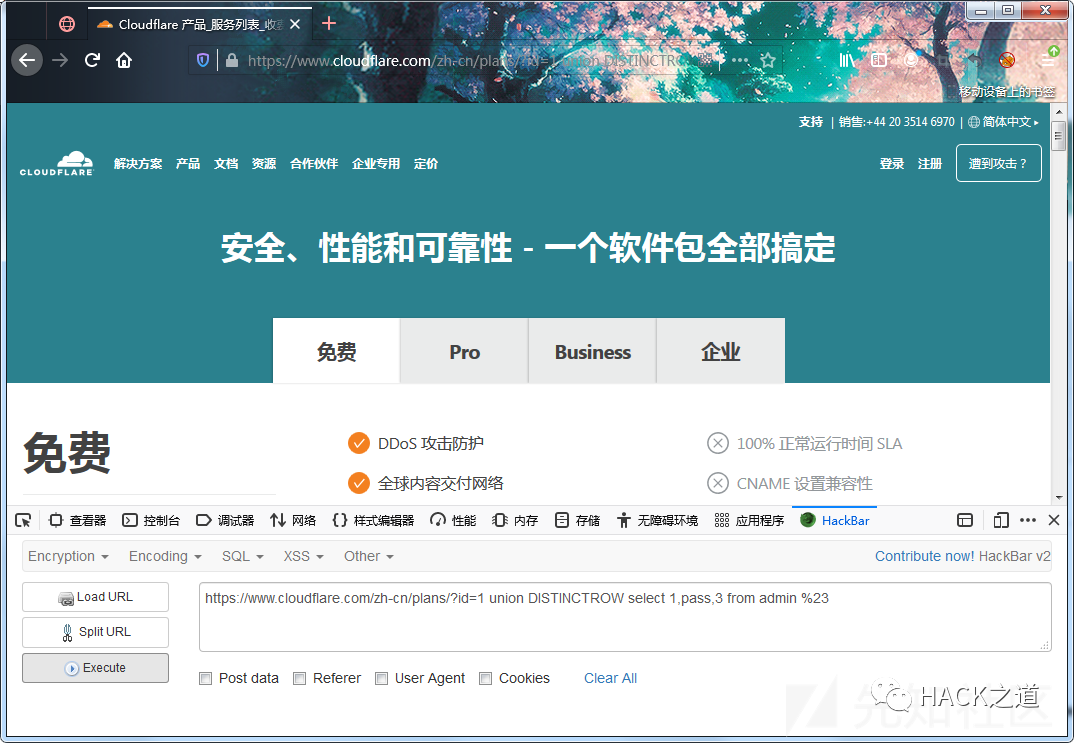Viewport: 1074px width, 743px height.
Task: Open devtools more options menu
Action: point(1028,520)
